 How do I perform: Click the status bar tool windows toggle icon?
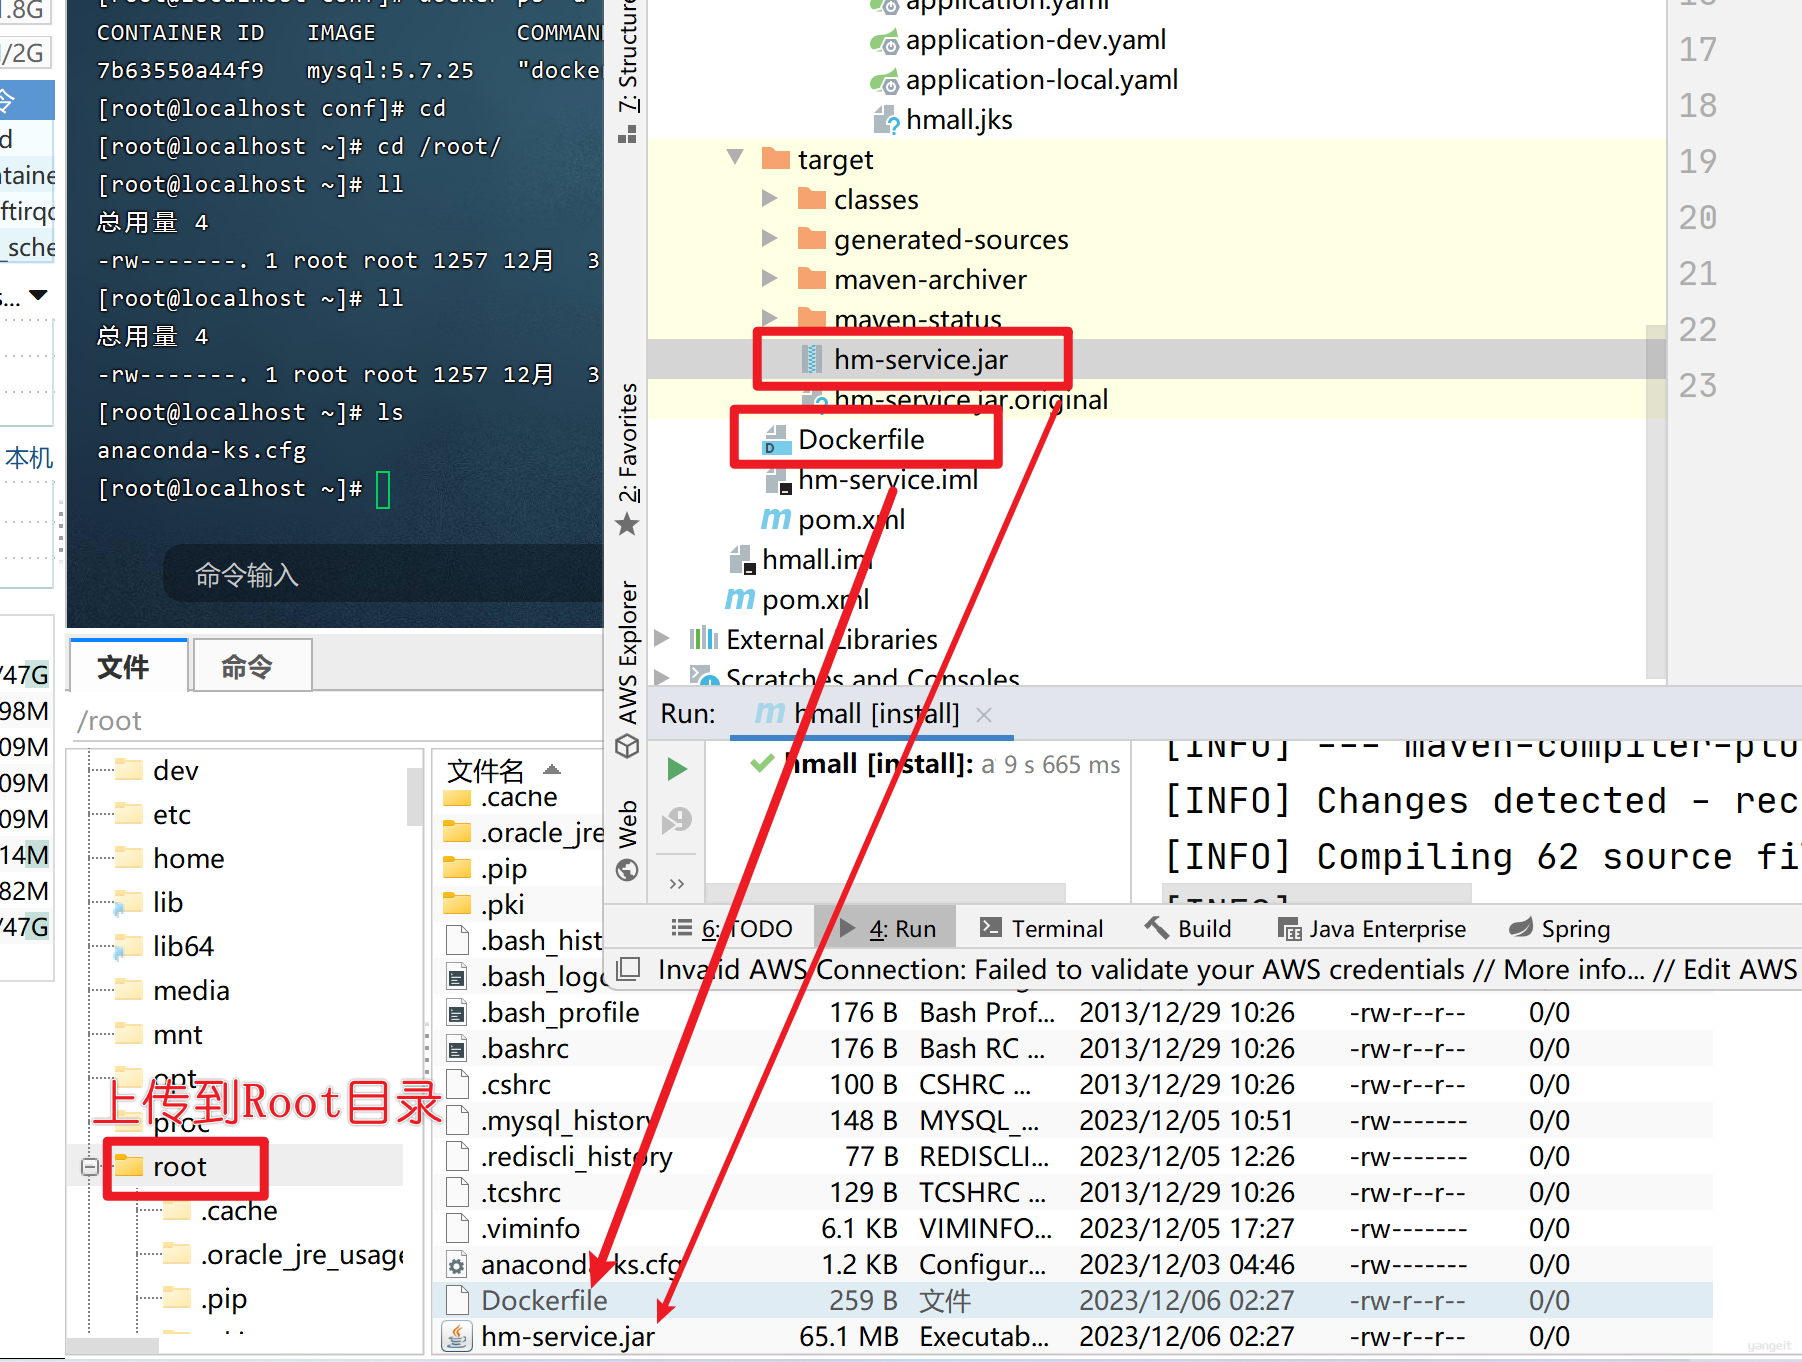[x=628, y=968]
